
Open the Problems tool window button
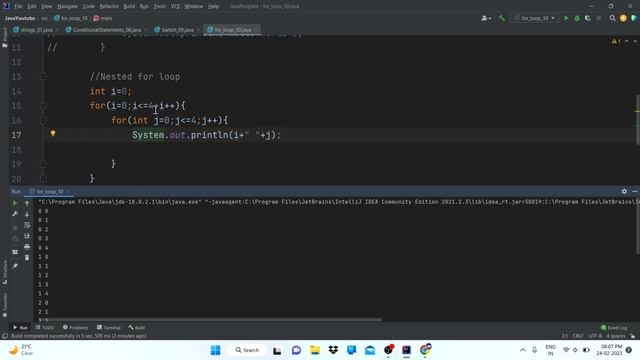click(76, 327)
